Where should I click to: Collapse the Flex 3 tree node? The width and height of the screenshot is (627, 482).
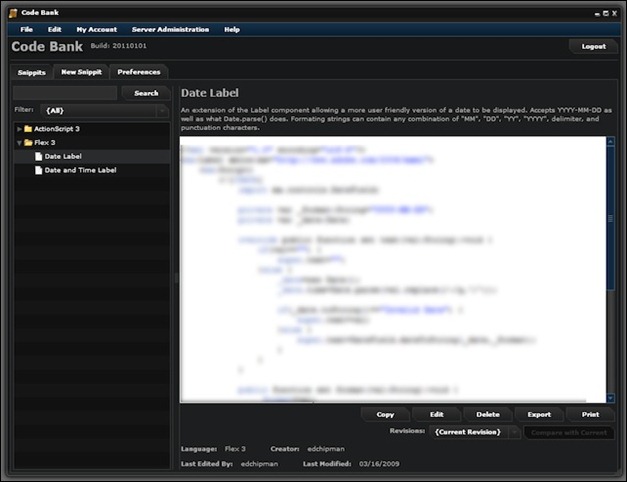pos(19,143)
